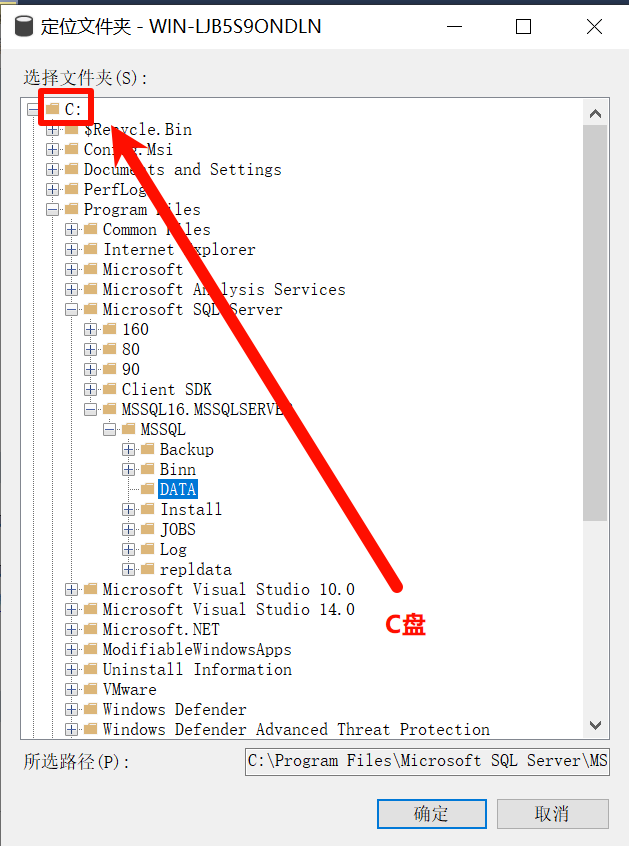Select the ModifiableWindowsApps label

(197, 649)
